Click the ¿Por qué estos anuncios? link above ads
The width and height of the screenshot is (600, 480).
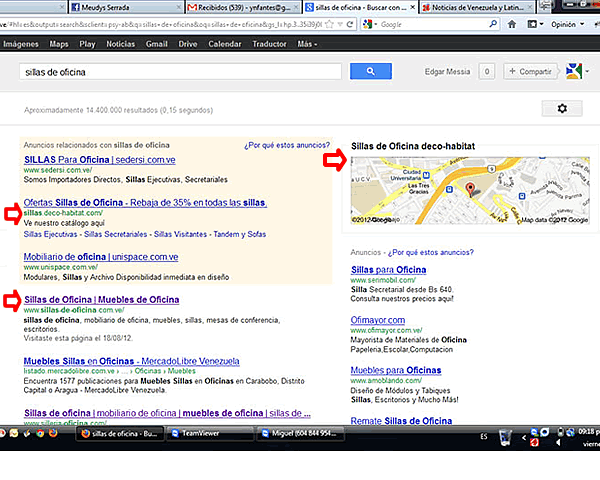(286, 145)
